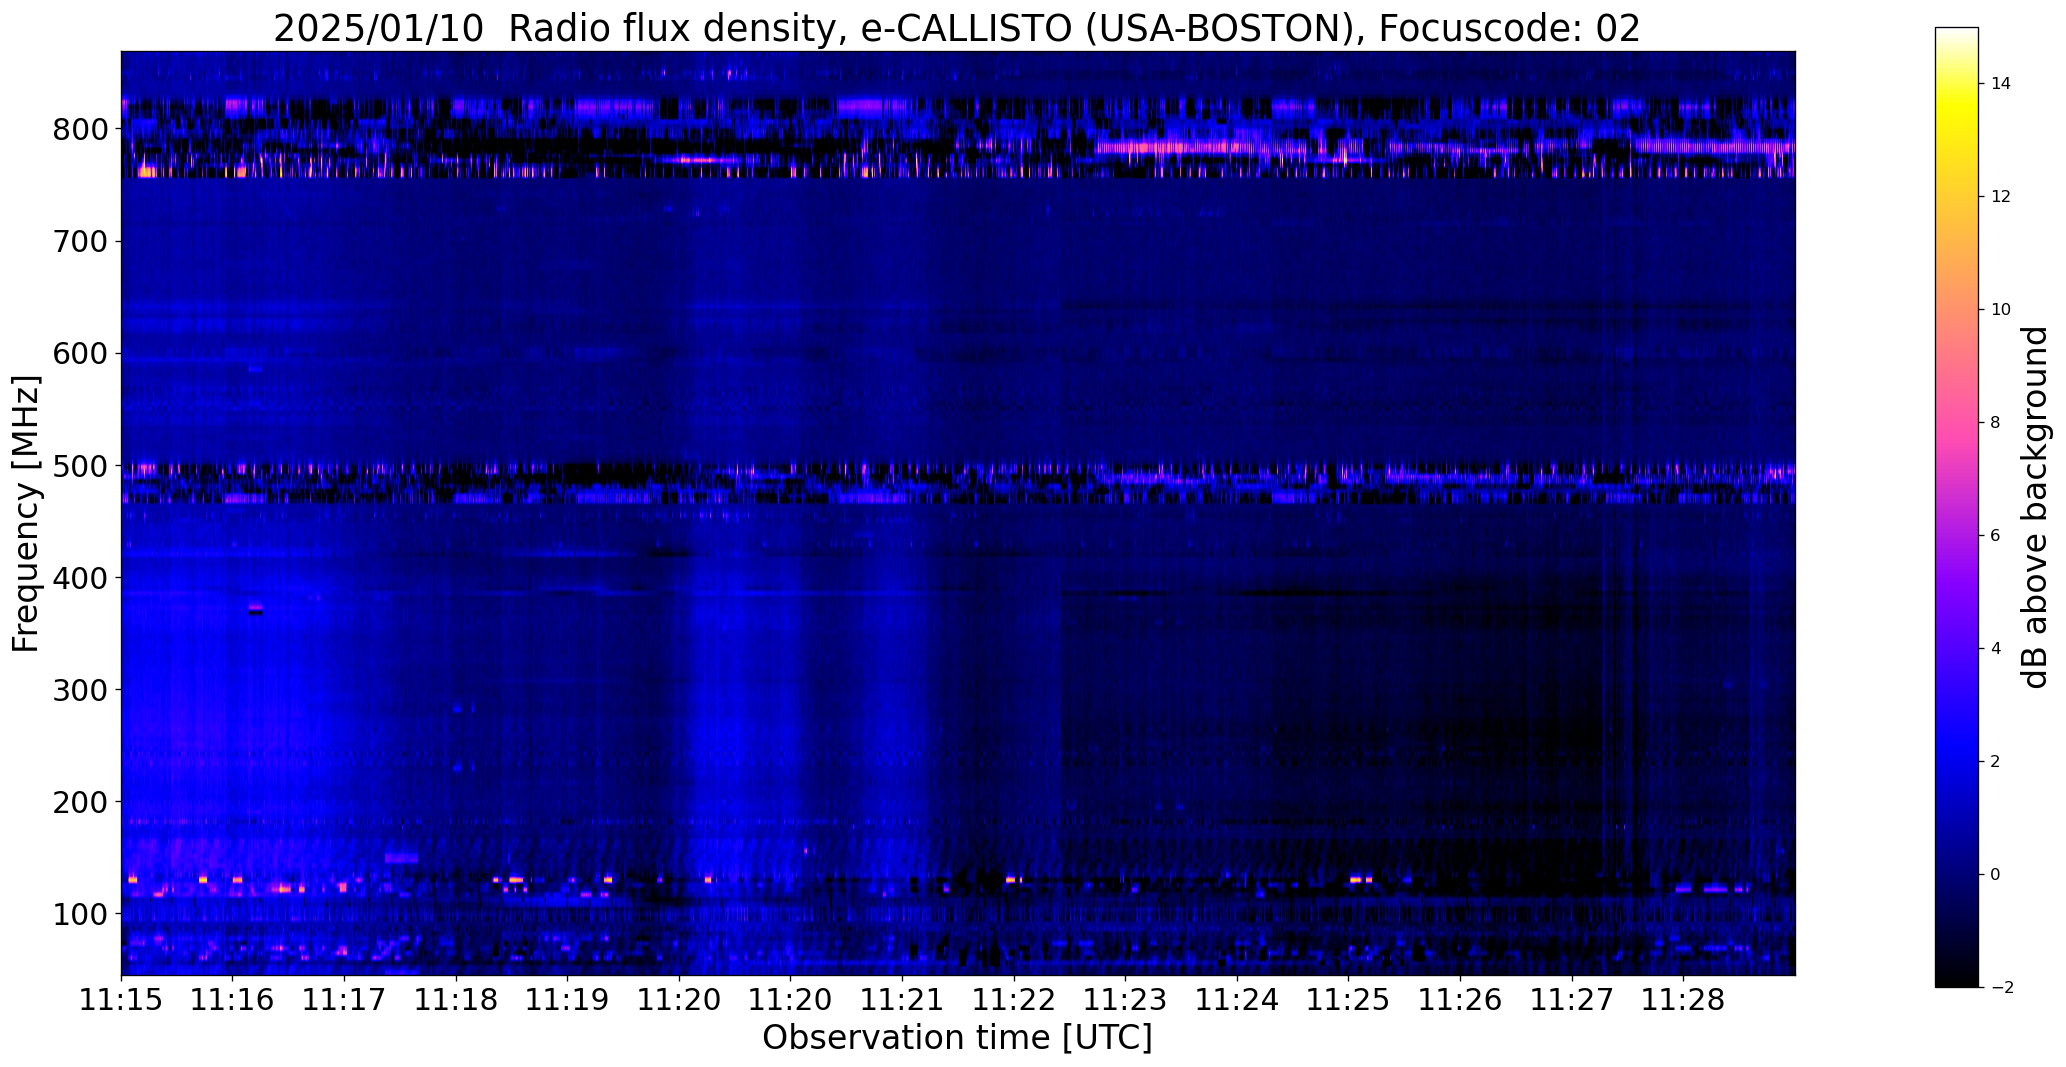This screenshot has height=1067, width=2066.
Task: Click the 11:27 time tick label
Action: point(1572,1001)
